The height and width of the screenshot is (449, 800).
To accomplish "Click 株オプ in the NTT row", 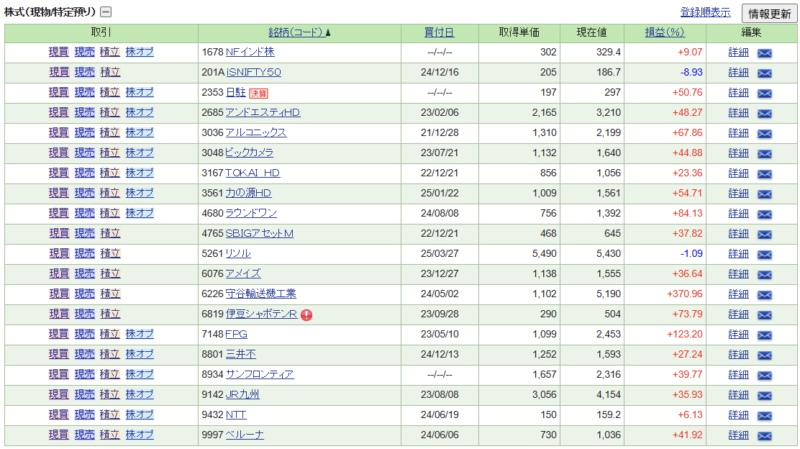I will click(139, 415).
